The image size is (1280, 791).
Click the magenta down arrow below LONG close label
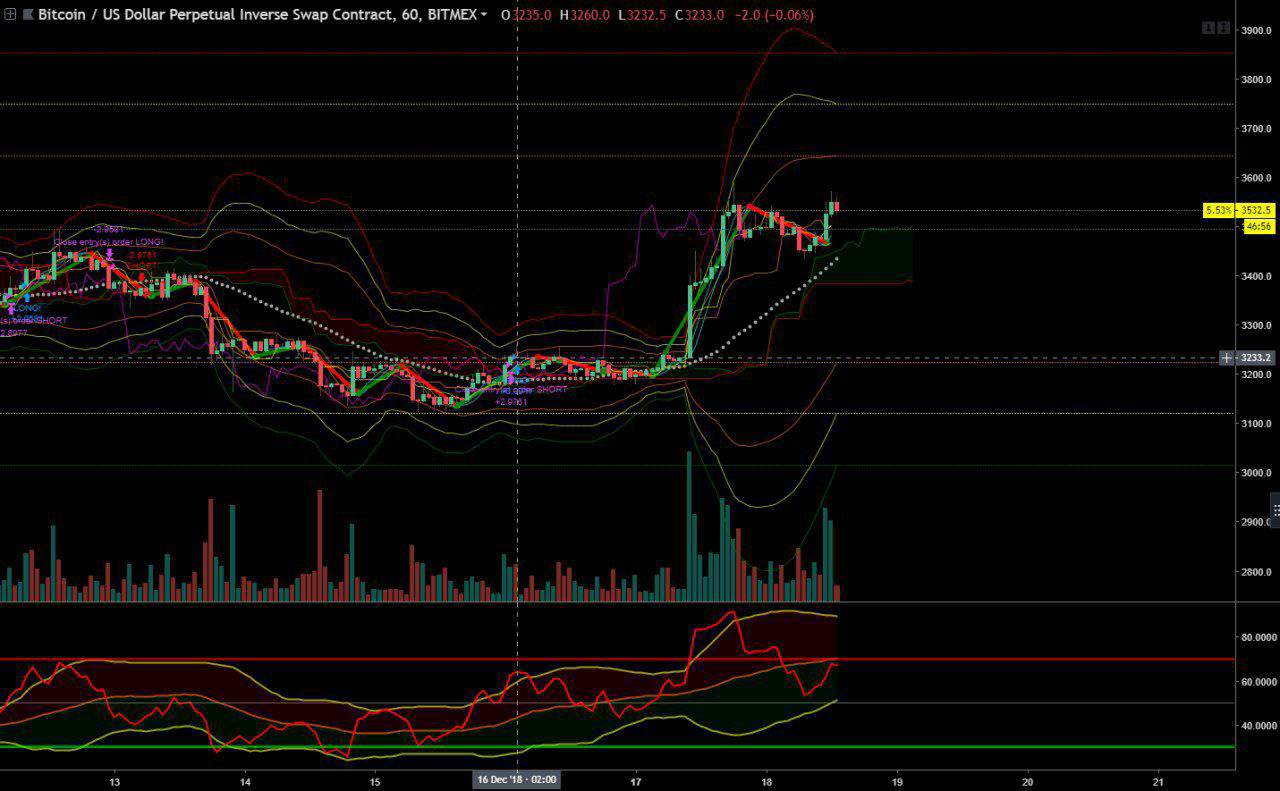109,255
